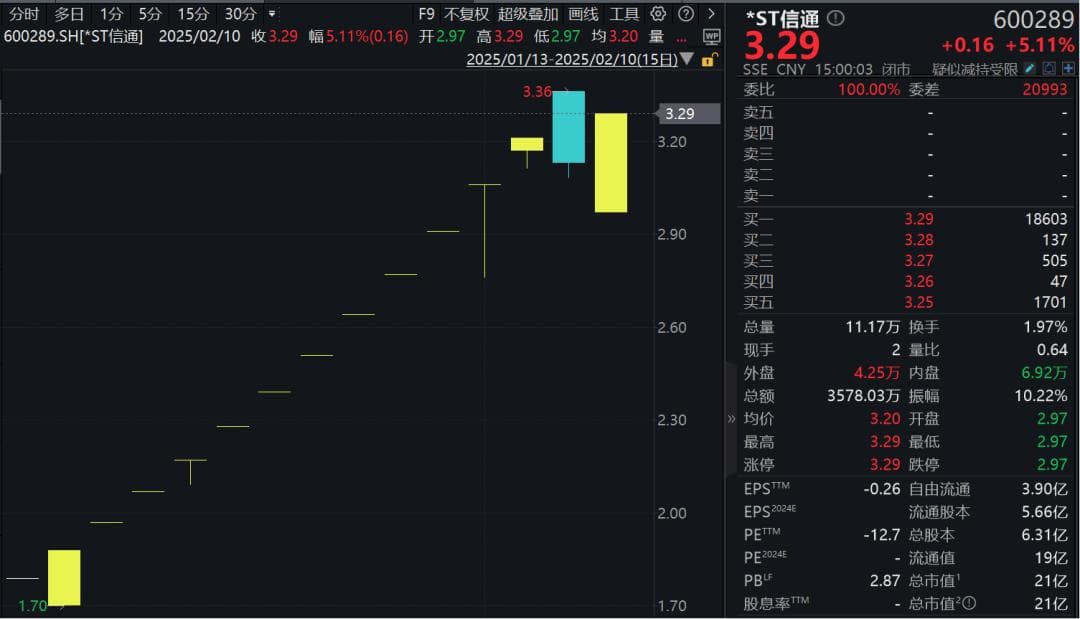Click 委比 value 100.00%
This screenshot has width=1080, height=619.
[869, 90]
